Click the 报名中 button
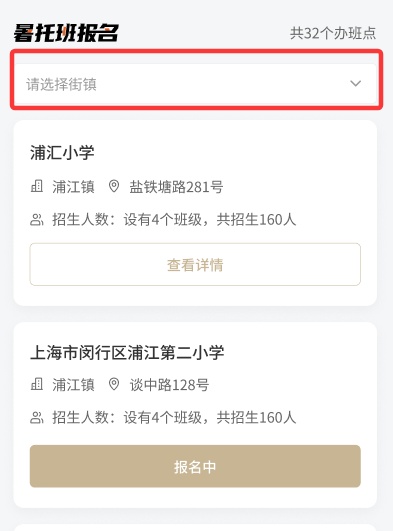This screenshot has height=531, width=393. pyautogui.click(x=195, y=466)
